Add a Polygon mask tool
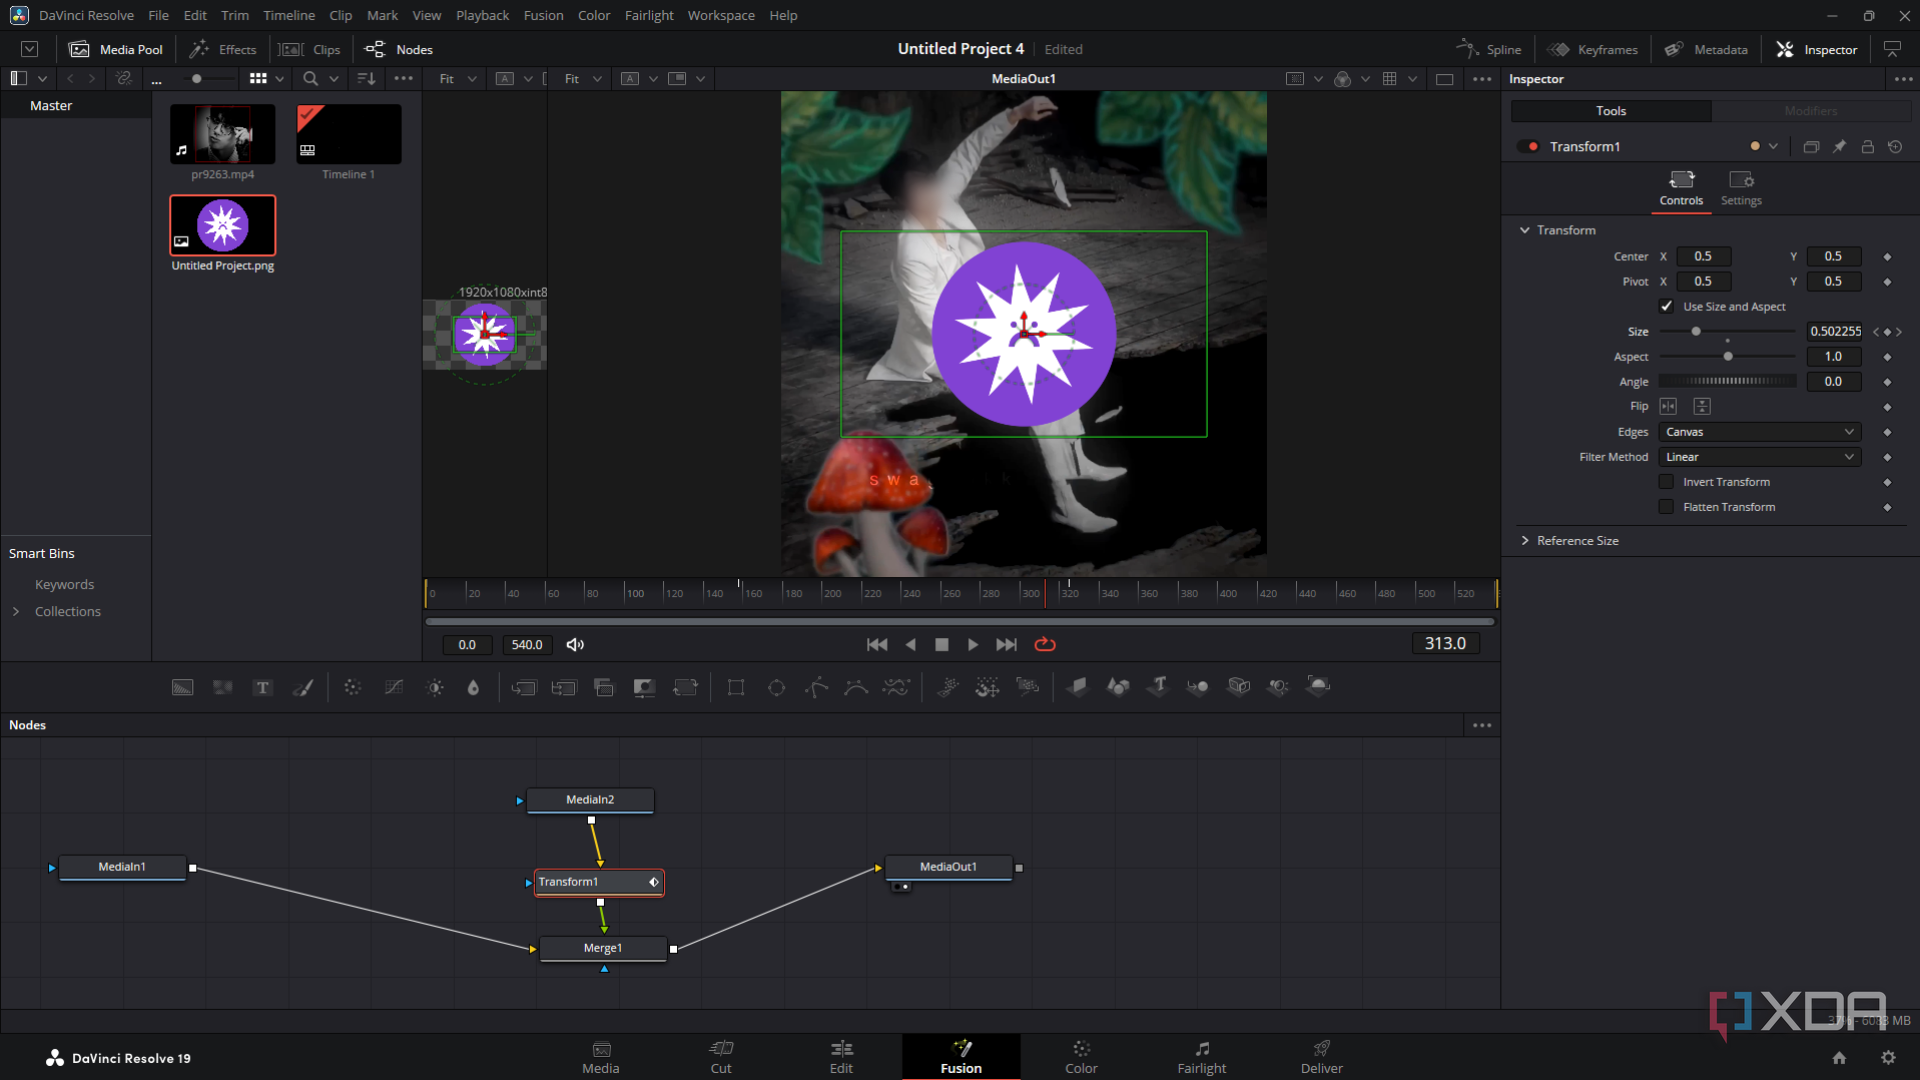 point(817,687)
